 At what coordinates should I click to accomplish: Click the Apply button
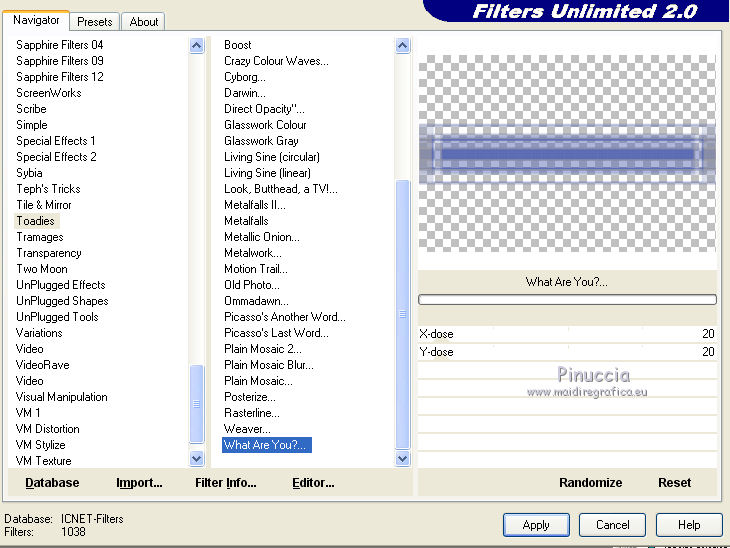(536, 525)
